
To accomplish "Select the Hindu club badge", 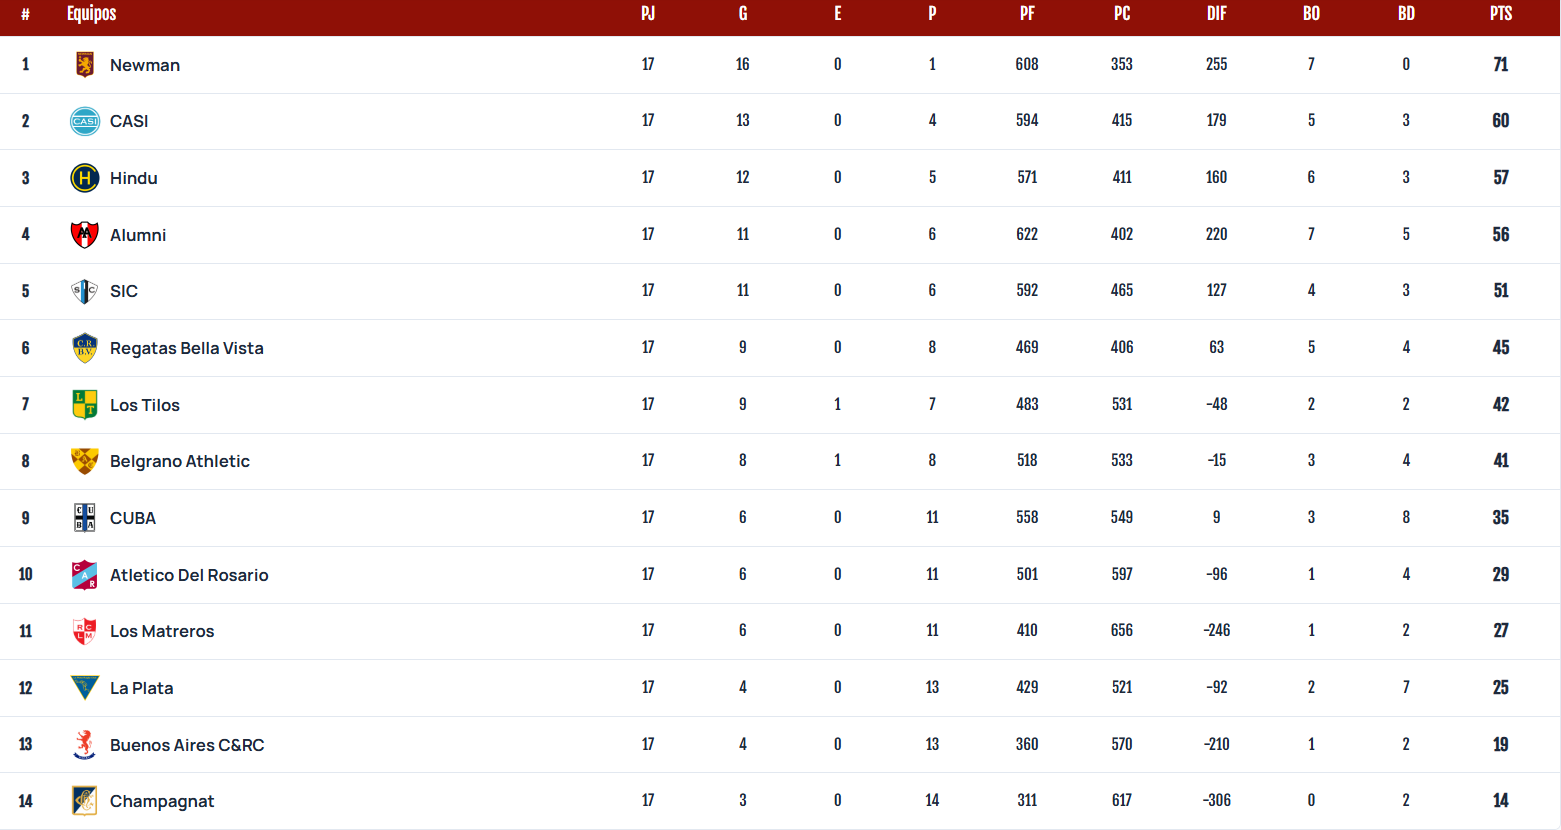I will click(85, 178).
